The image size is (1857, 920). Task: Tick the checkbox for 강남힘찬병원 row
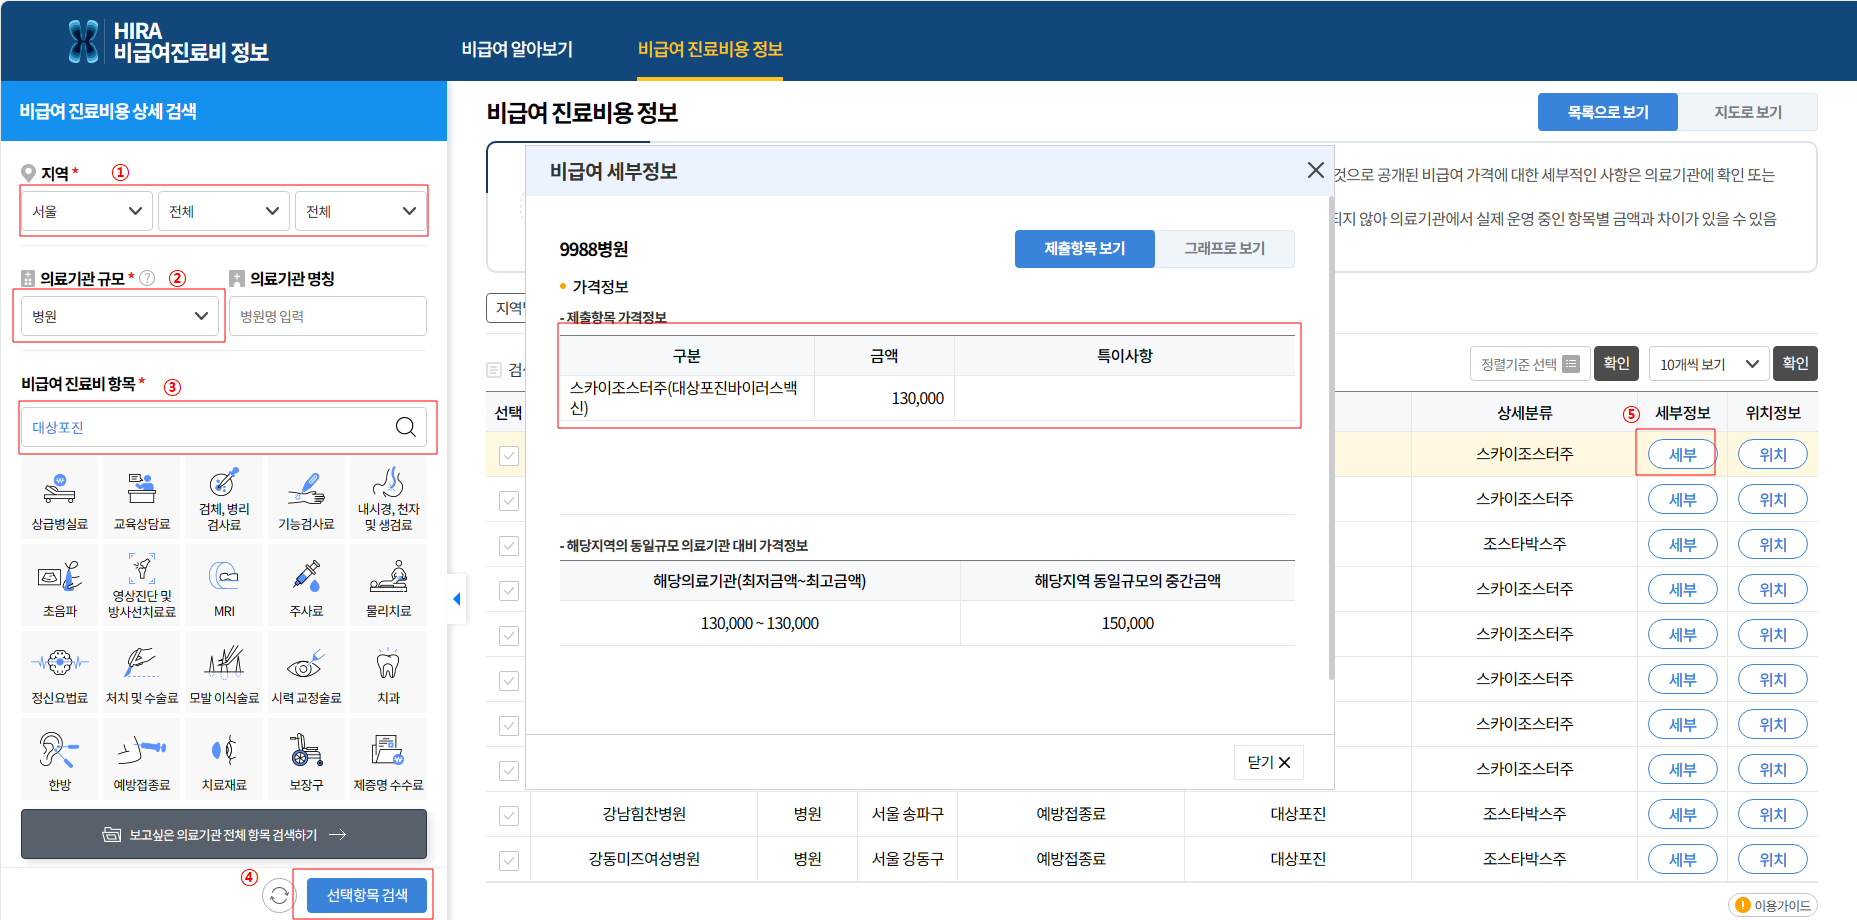[x=509, y=816]
